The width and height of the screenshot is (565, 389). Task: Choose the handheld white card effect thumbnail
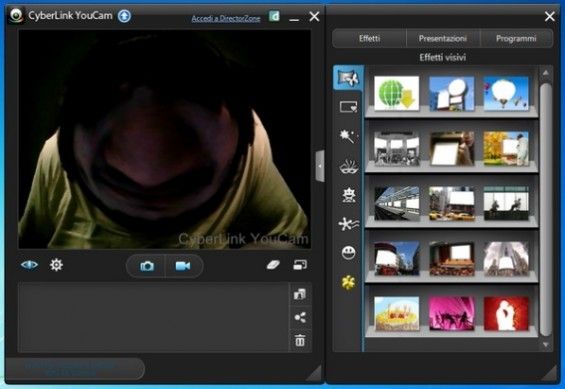[451, 148]
